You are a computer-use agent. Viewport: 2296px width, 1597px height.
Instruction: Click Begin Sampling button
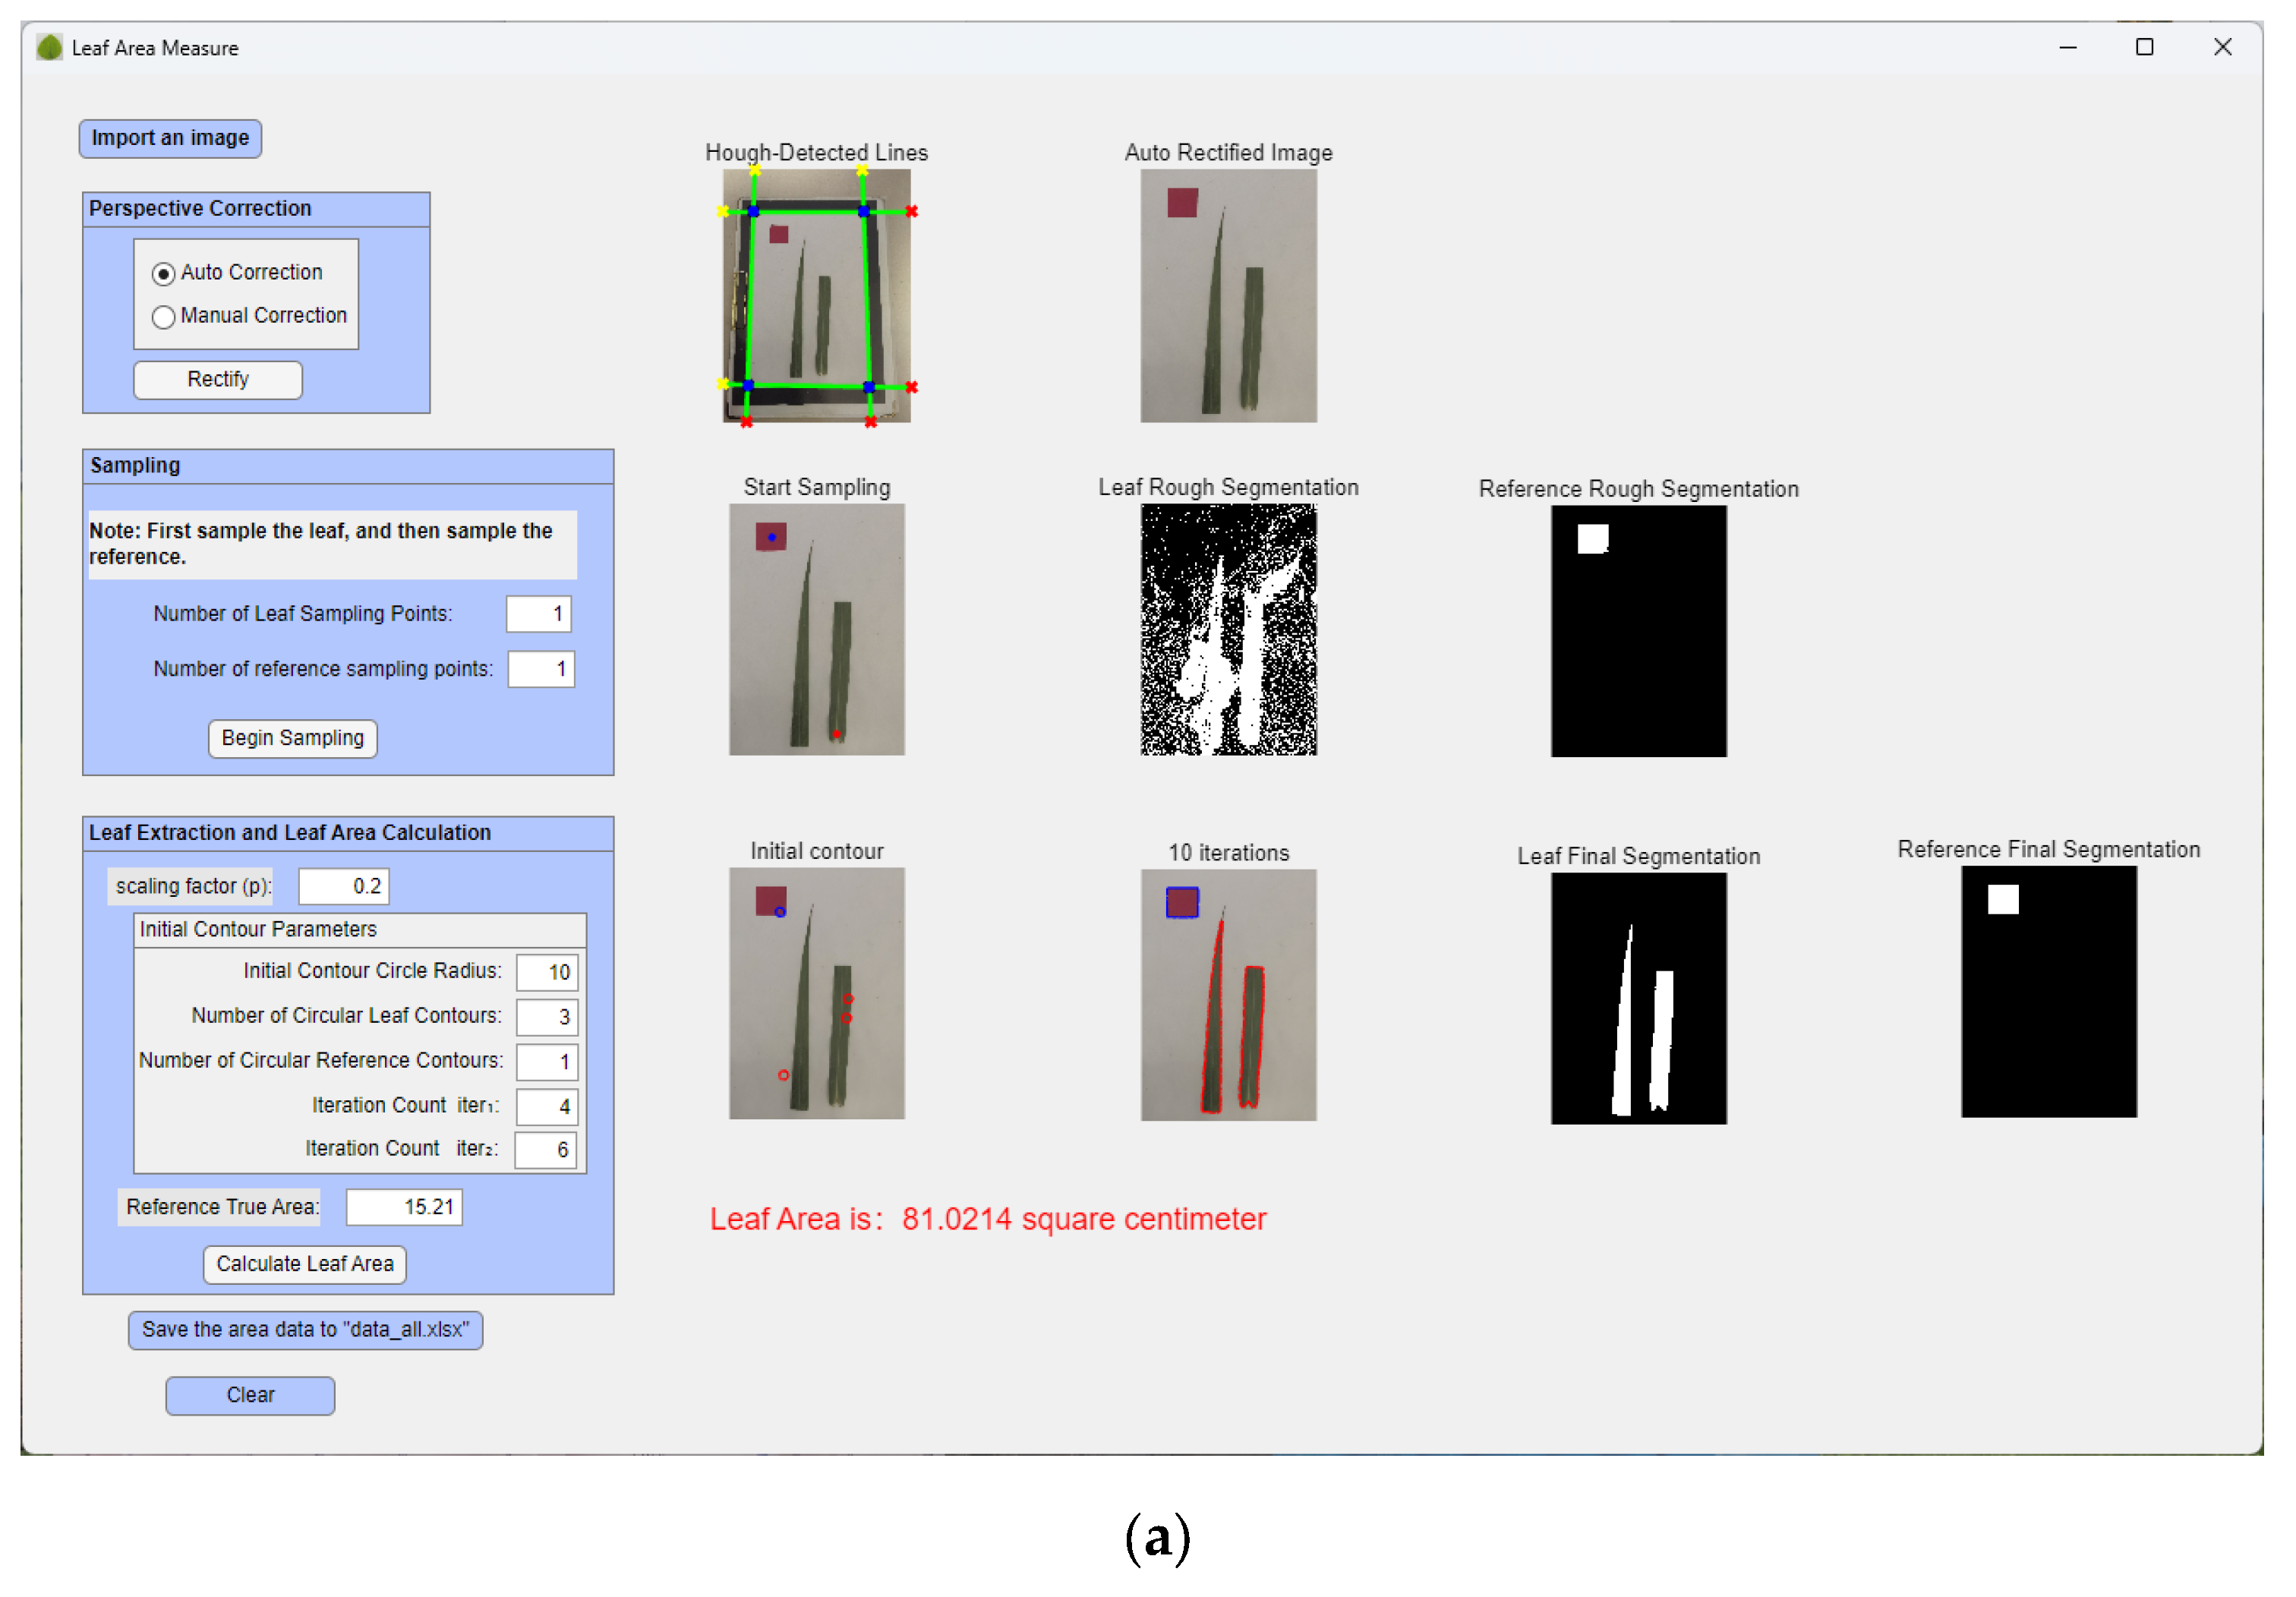pyautogui.click(x=292, y=738)
